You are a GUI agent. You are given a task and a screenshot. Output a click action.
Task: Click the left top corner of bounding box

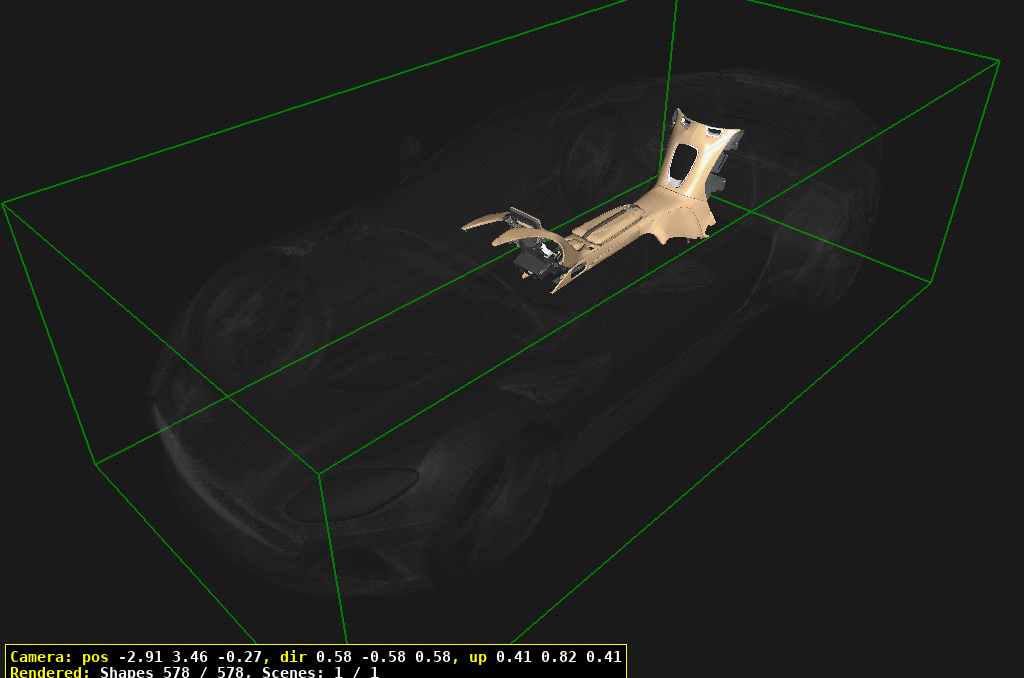click(x=3, y=203)
